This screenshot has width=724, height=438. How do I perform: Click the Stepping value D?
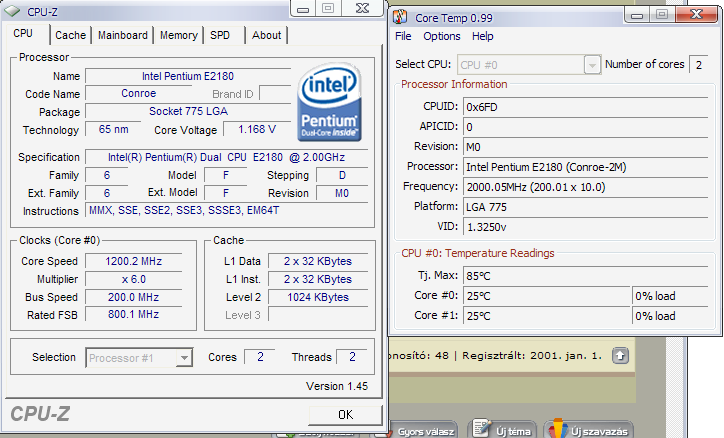click(x=342, y=175)
